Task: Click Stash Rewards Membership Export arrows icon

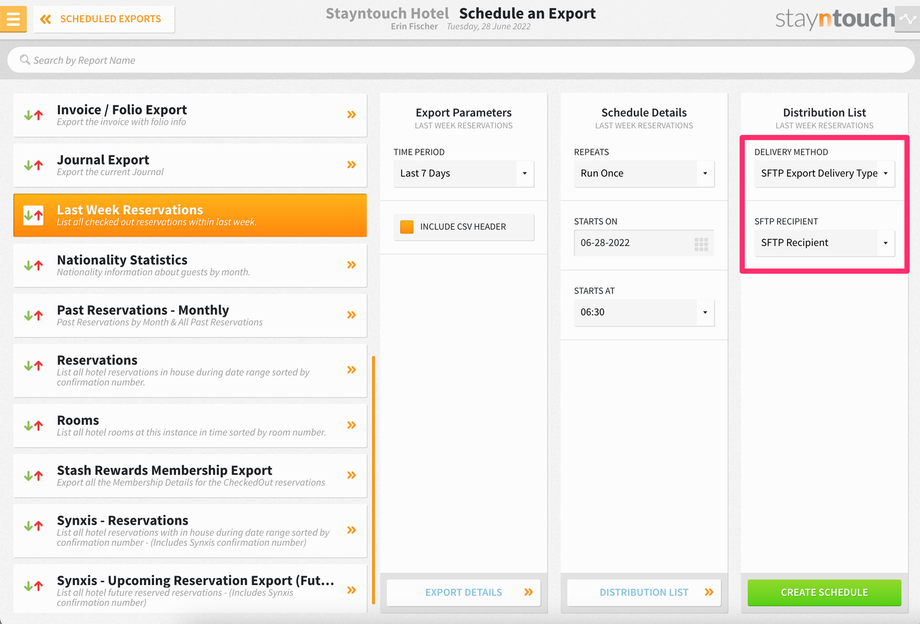Action: click(x=33, y=476)
